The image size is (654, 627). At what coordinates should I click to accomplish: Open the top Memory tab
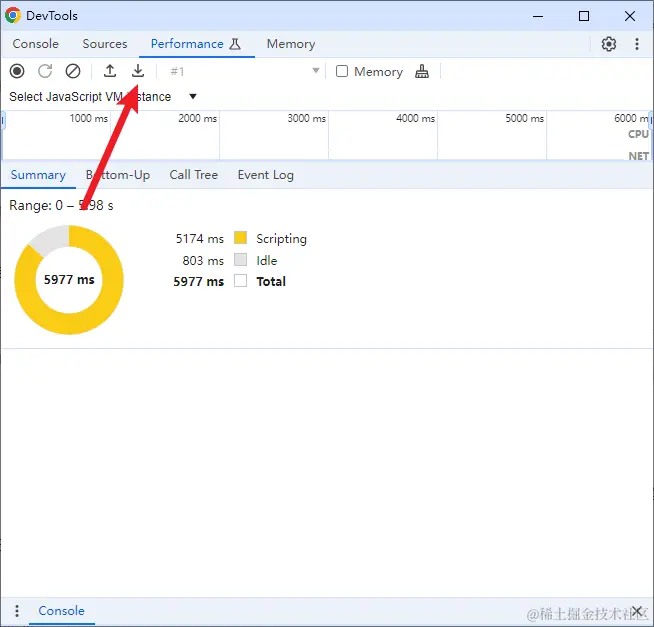coord(291,44)
